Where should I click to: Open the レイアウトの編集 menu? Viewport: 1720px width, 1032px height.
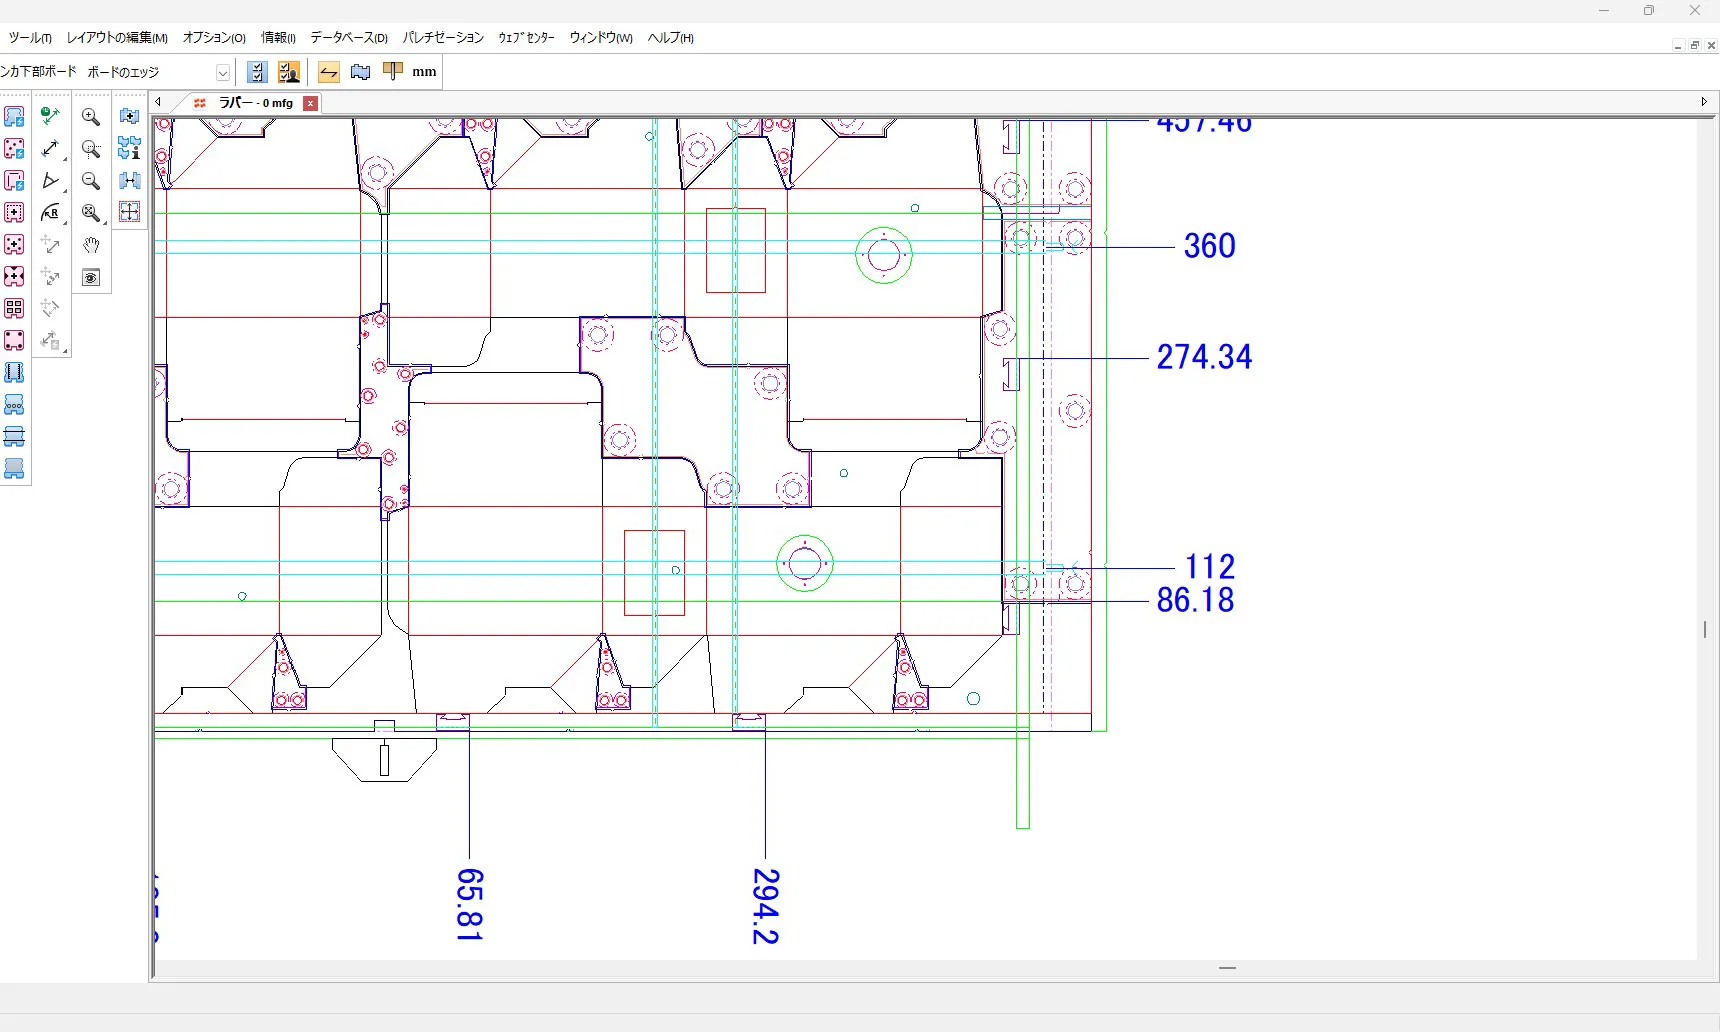[x=116, y=38]
